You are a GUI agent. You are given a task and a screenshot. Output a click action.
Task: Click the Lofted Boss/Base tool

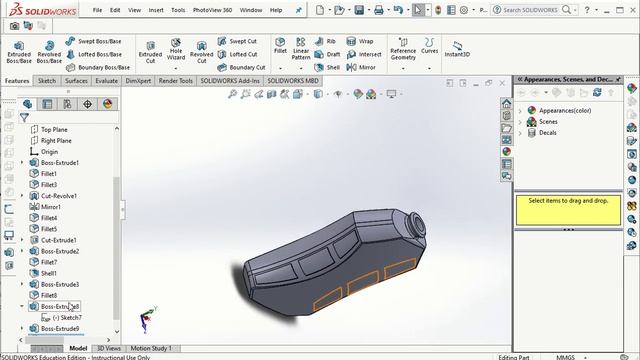[94, 54]
